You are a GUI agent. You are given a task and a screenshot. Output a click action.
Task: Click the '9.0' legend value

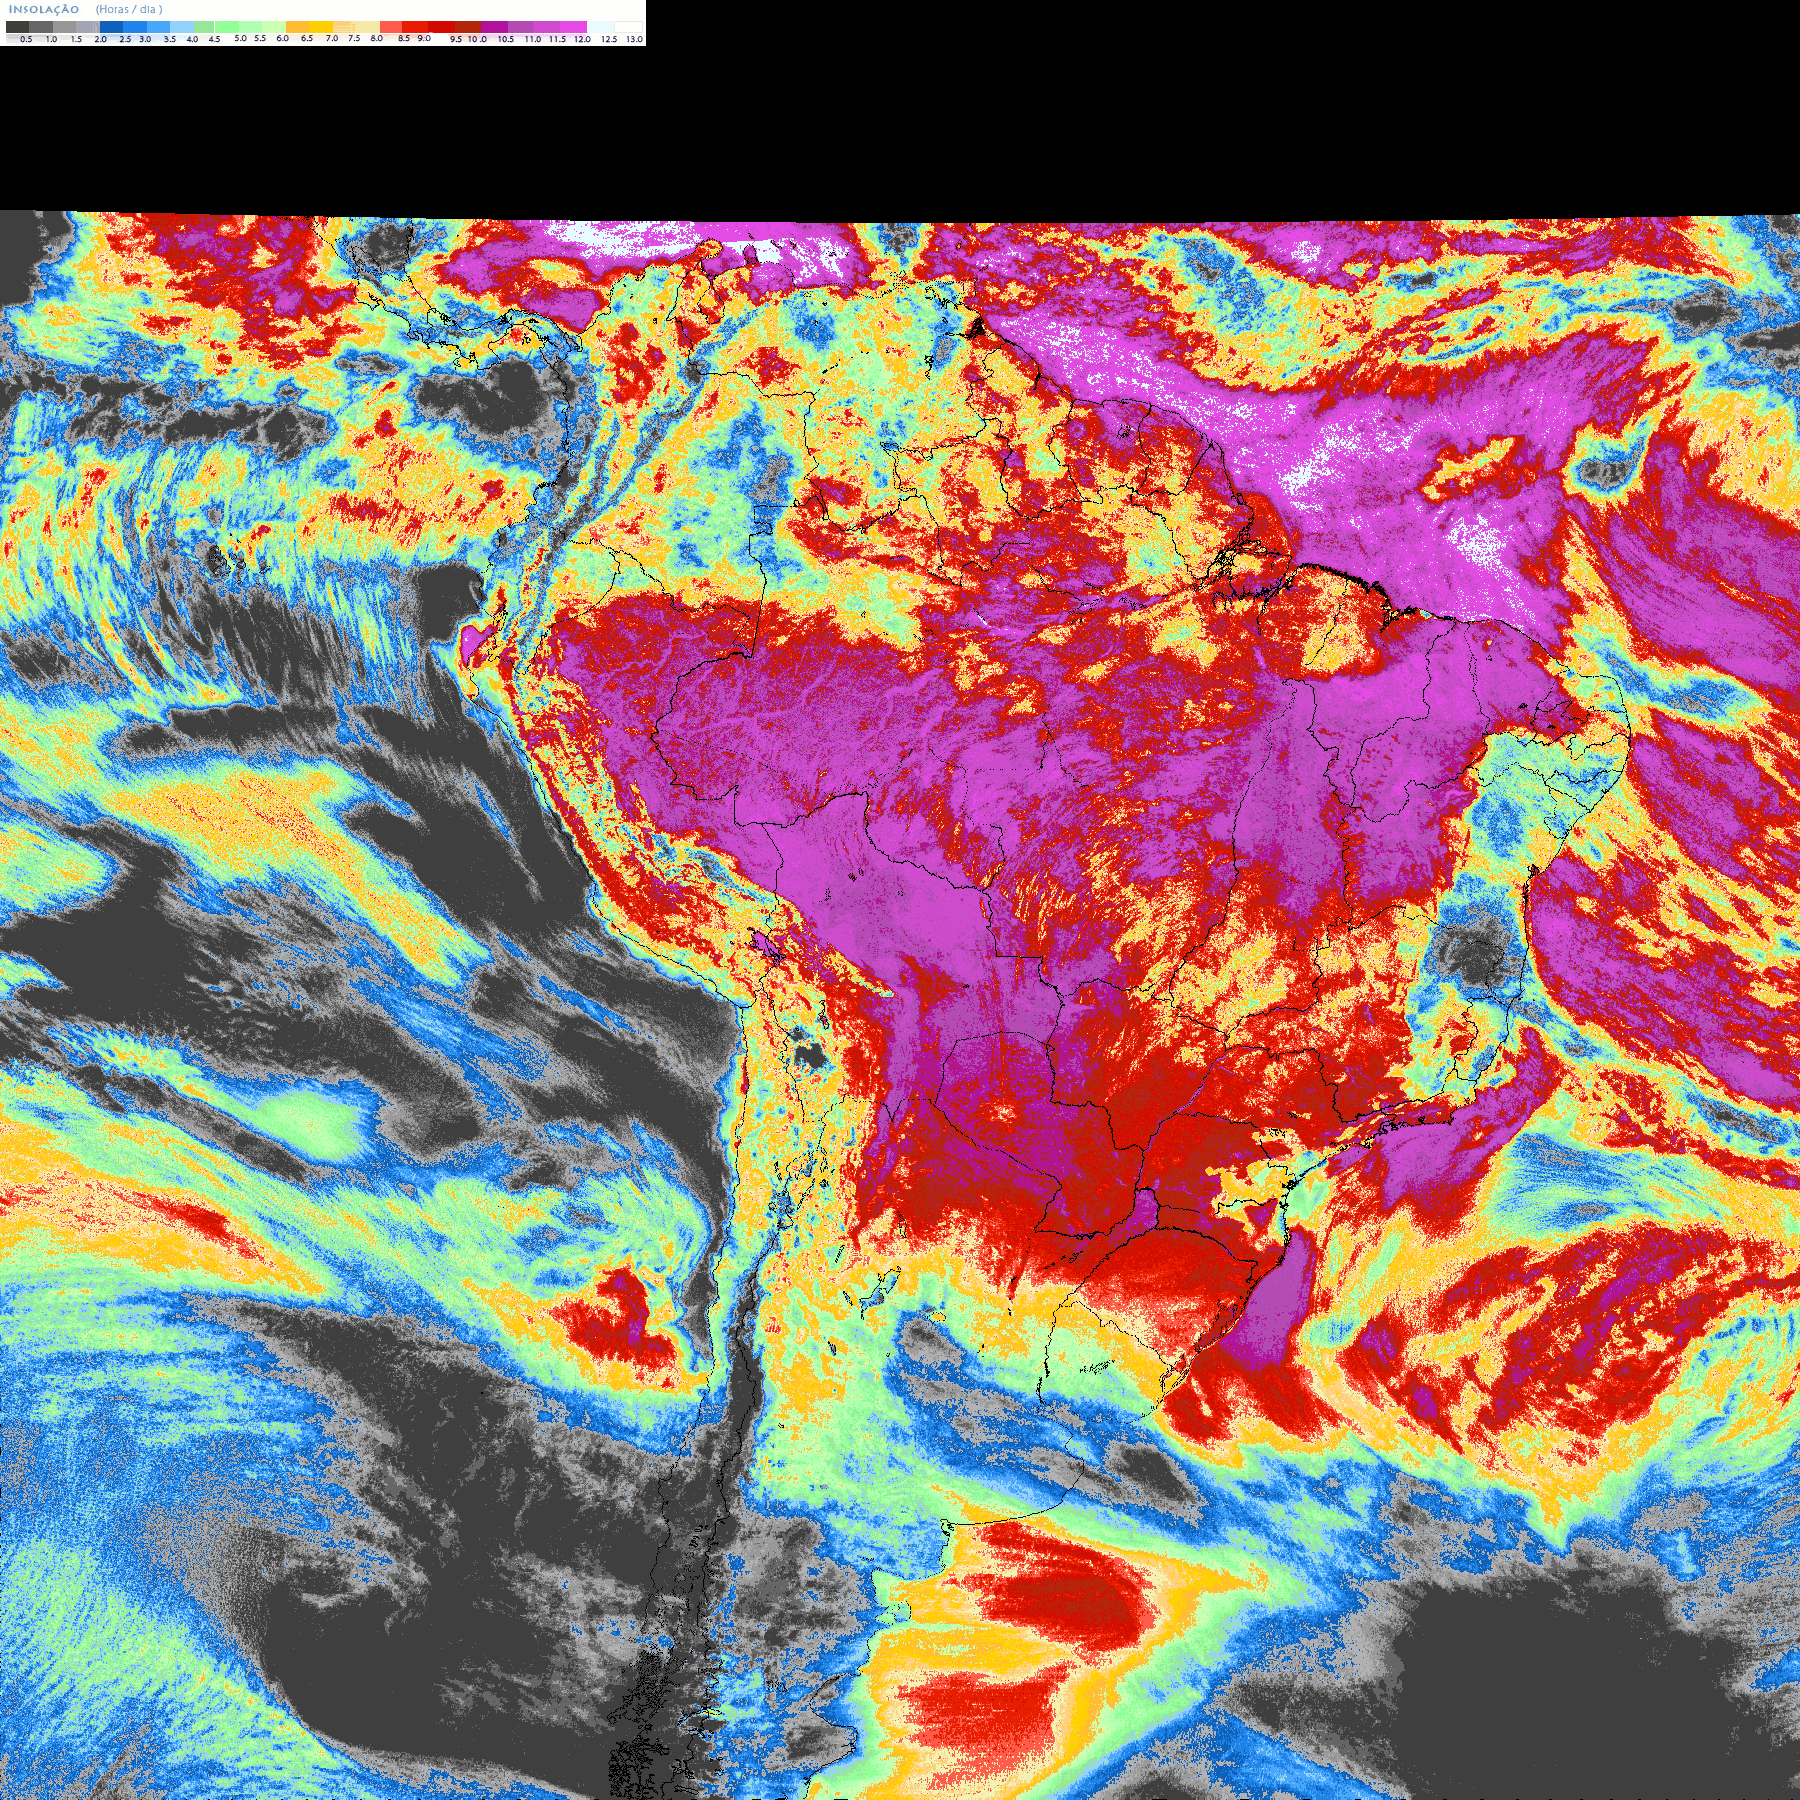coord(424,38)
